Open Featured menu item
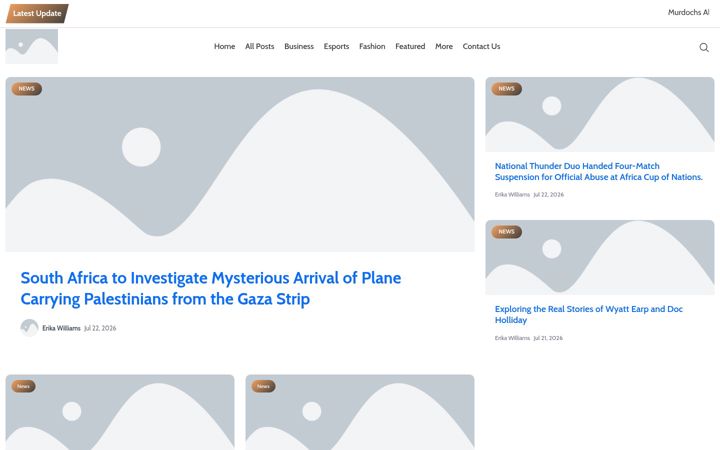This screenshot has height=450, width=720. coord(410,46)
